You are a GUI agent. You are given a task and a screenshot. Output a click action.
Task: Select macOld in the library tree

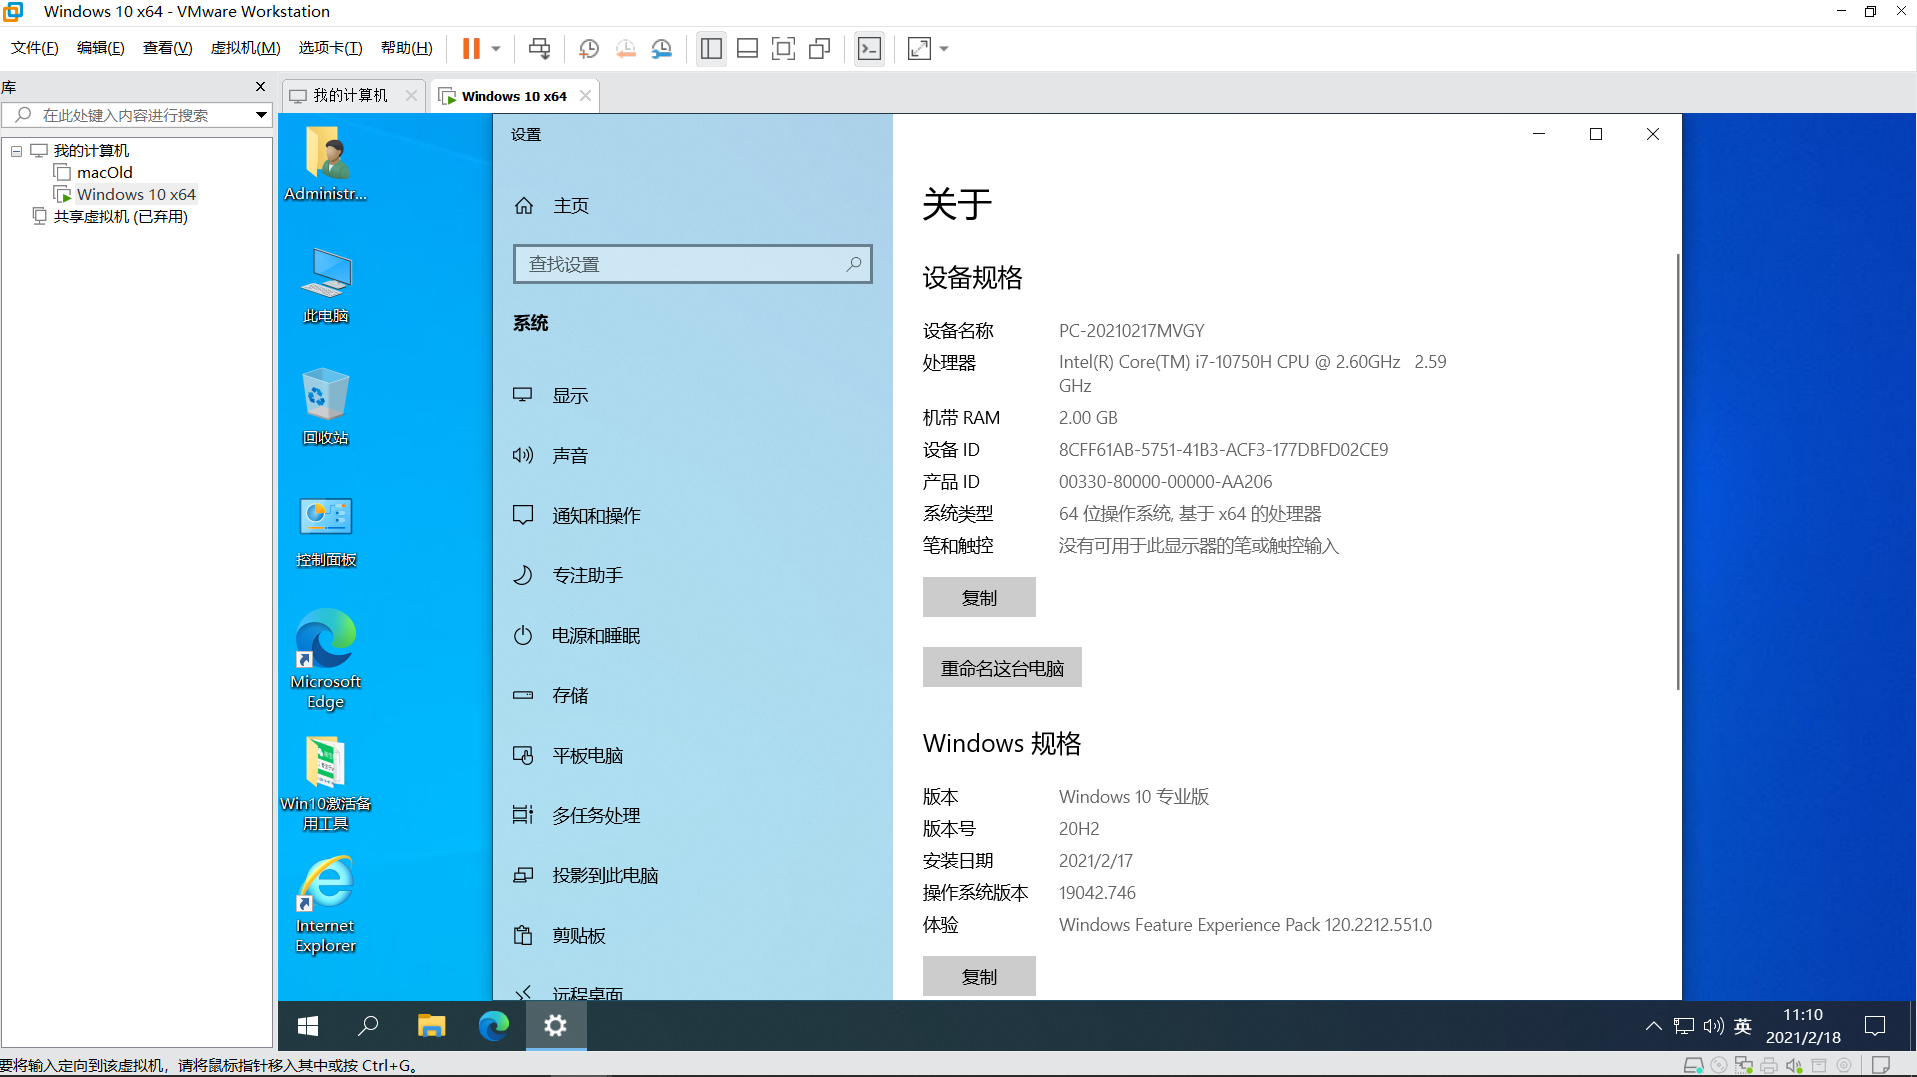click(104, 172)
